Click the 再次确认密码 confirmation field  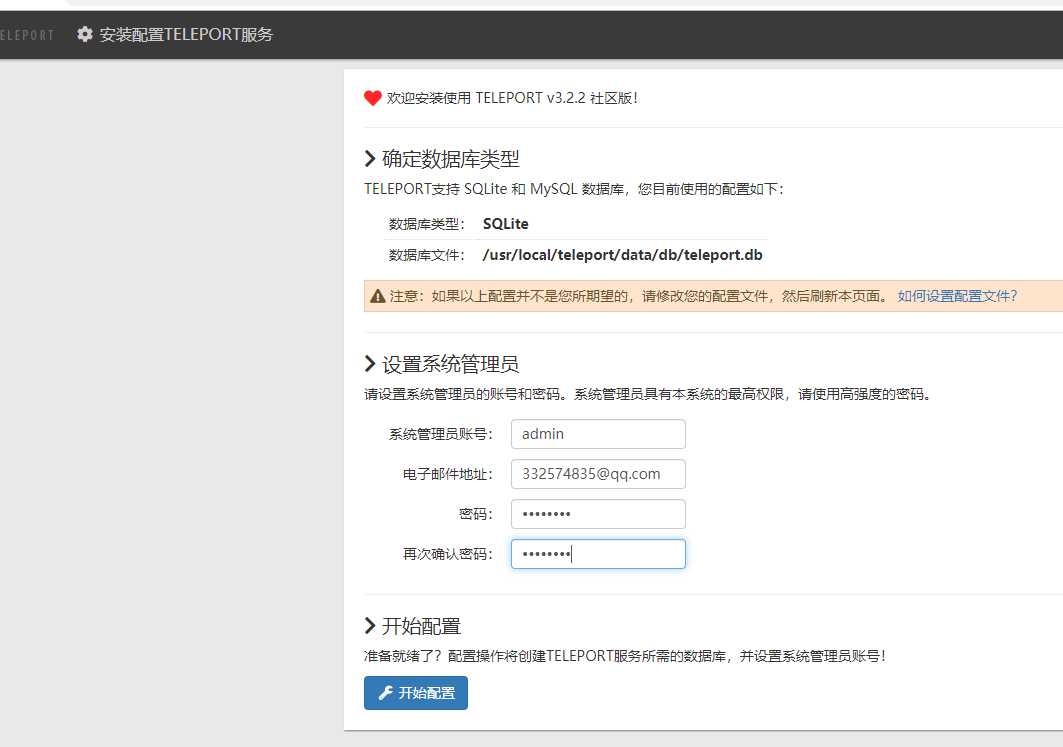click(598, 554)
